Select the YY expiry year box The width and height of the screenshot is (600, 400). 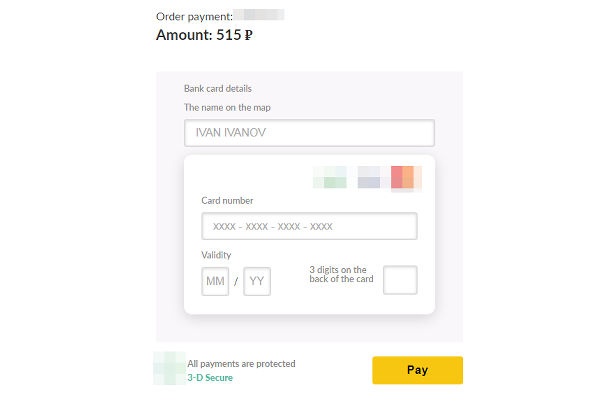(x=257, y=281)
